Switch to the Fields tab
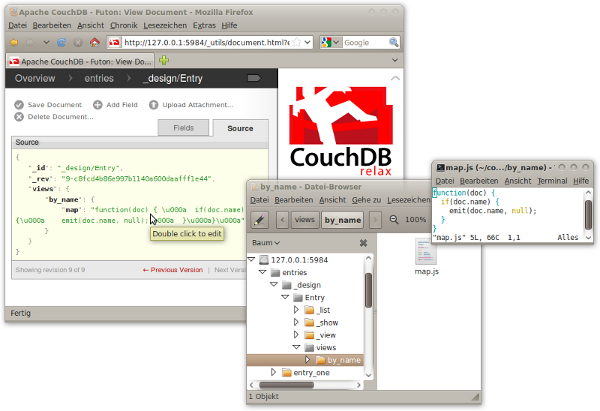Viewport: 600px width, 411px height. 183,128
